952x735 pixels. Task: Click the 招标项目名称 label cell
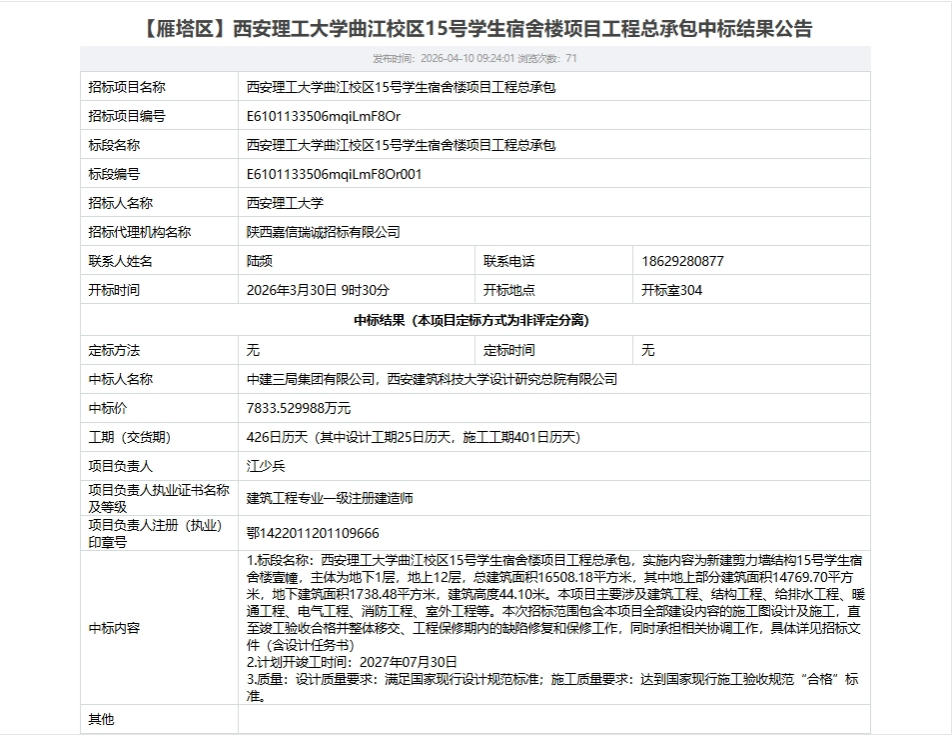(x=127, y=87)
